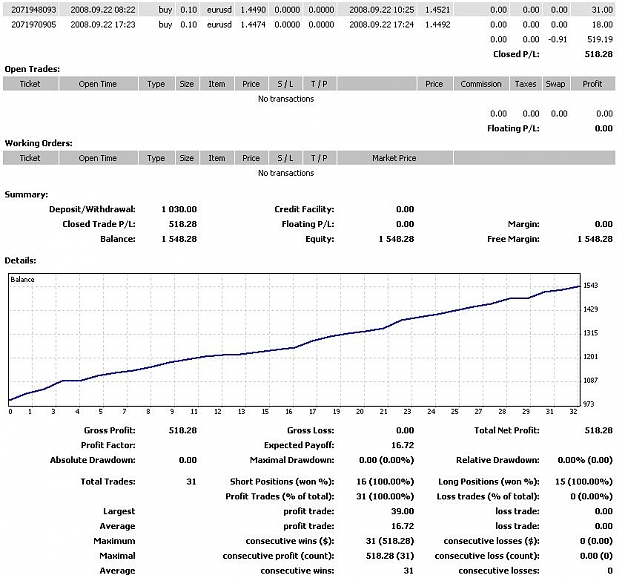Click the Gross Profit label

tap(110, 431)
